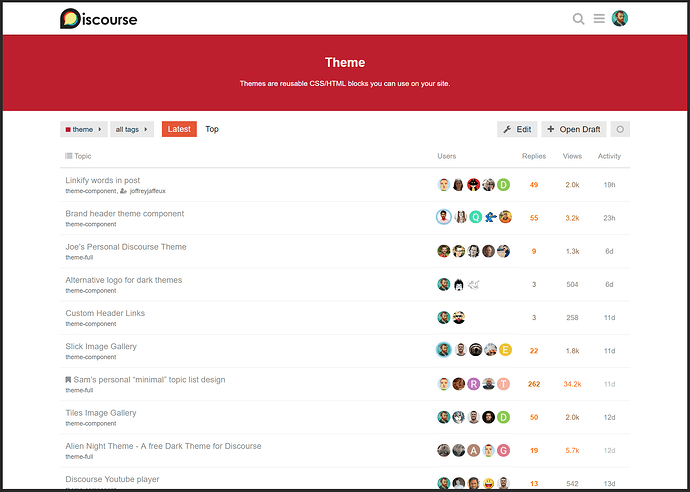Open the hamburger menu icon
This screenshot has width=690, height=492.
tap(599, 18)
